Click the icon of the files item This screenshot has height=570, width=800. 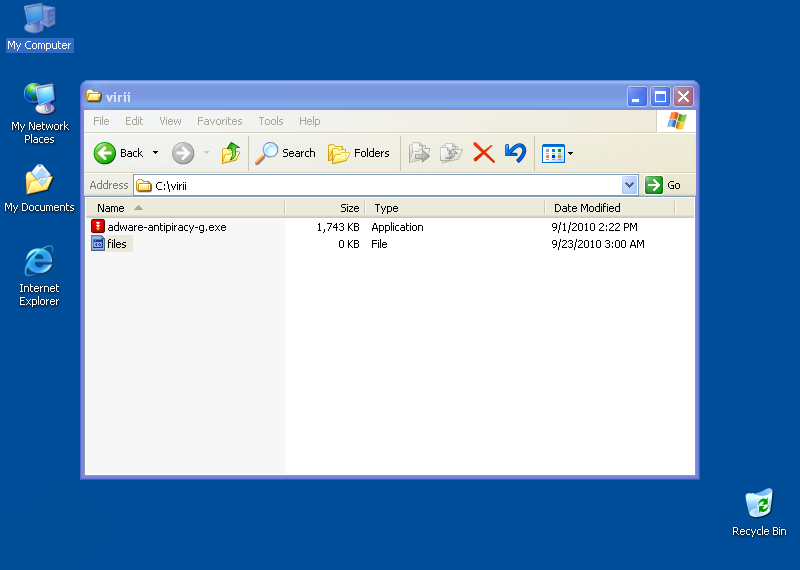[x=98, y=243]
